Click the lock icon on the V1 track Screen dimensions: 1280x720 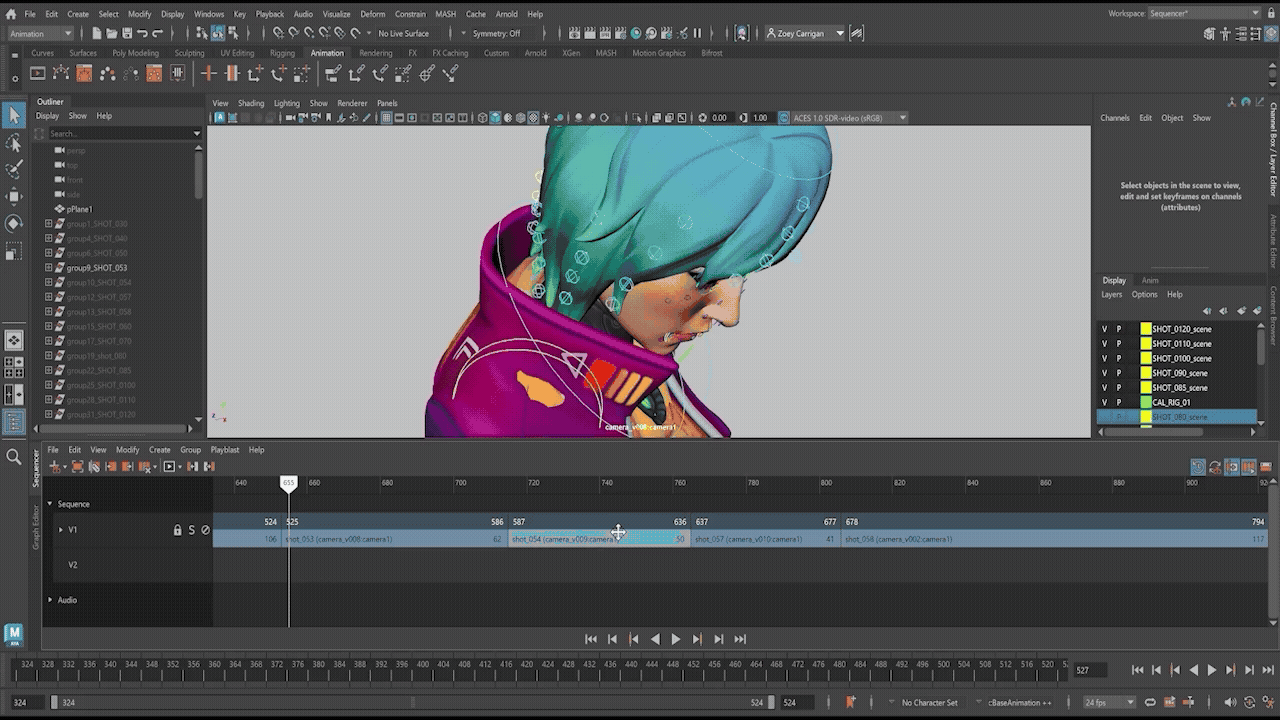[x=178, y=530]
